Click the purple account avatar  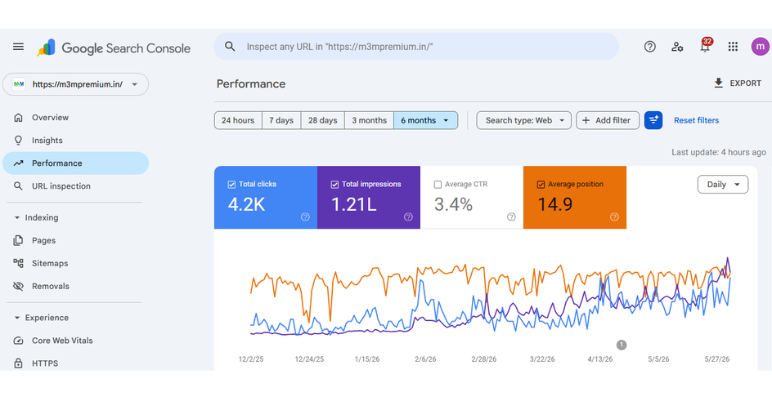tap(760, 47)
